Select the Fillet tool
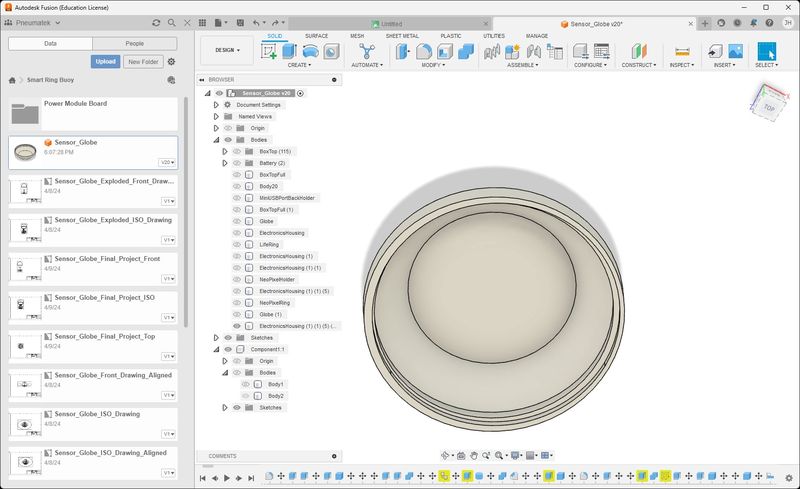The width and height of the screenshot is (800, 489). coord(423,52)
